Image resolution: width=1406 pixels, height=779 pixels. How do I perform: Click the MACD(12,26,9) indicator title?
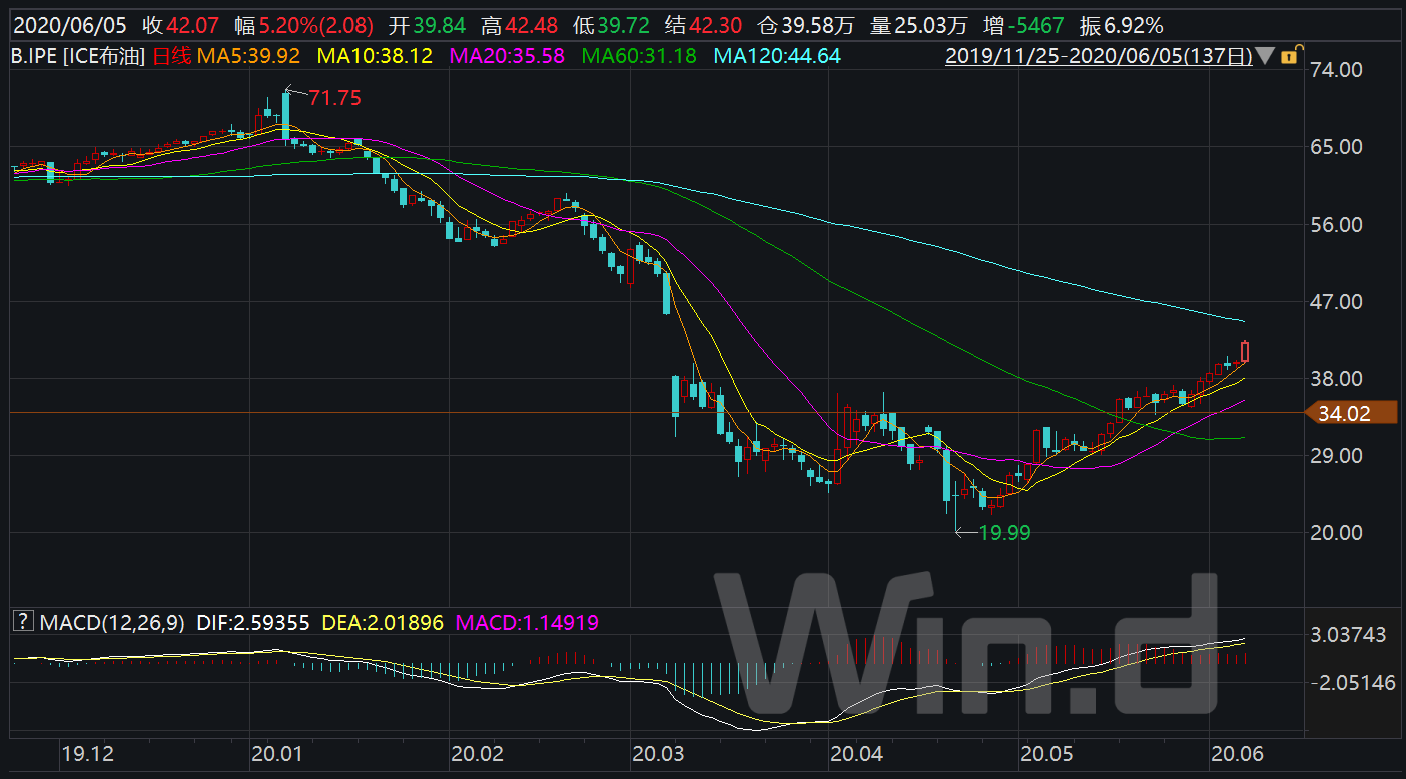coord(112,623)
